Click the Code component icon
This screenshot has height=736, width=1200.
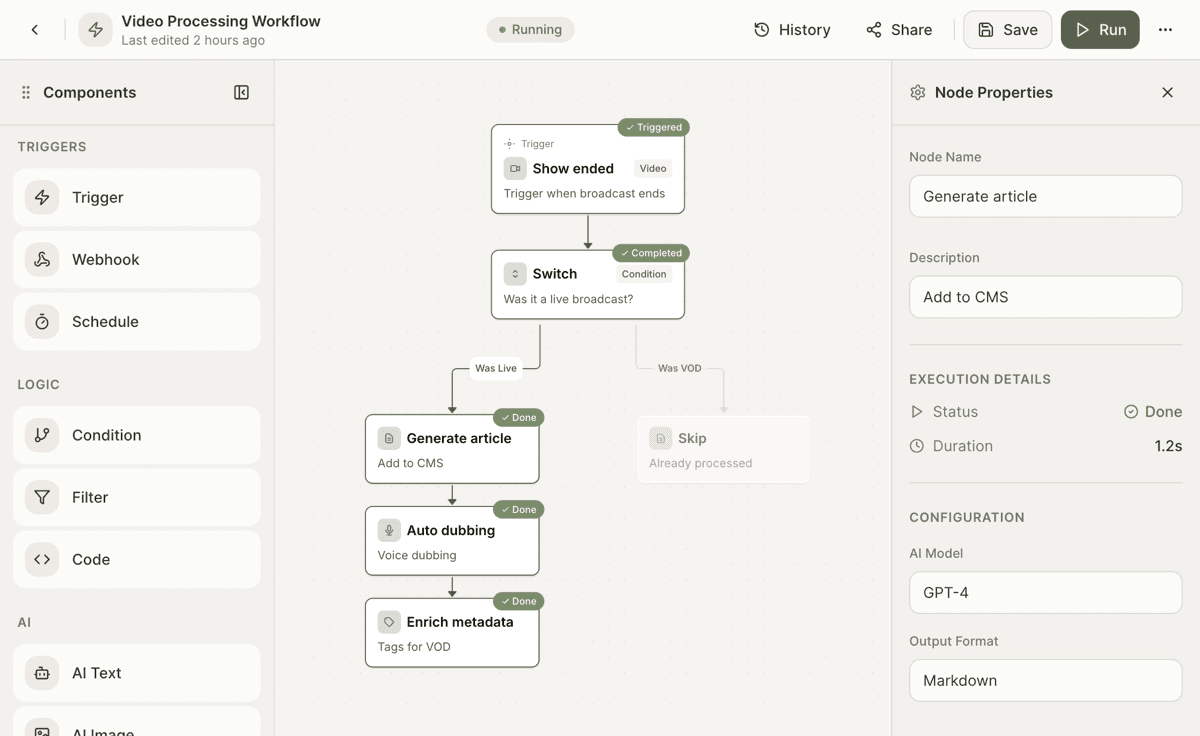pos(41,559)
